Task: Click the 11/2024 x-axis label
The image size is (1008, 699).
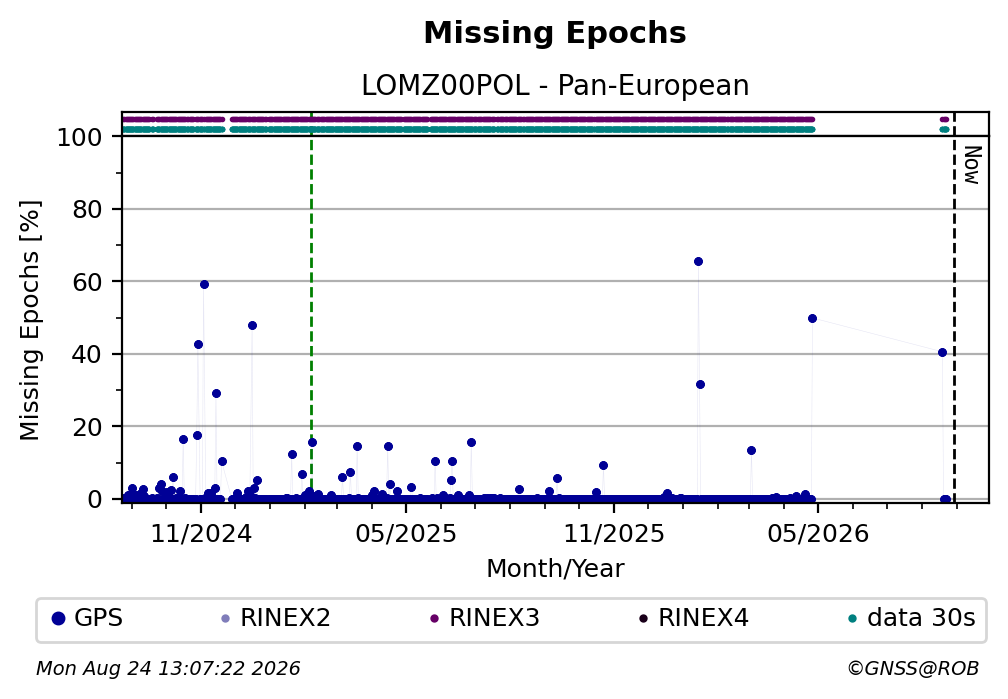Action: click(x=201, y=534)
